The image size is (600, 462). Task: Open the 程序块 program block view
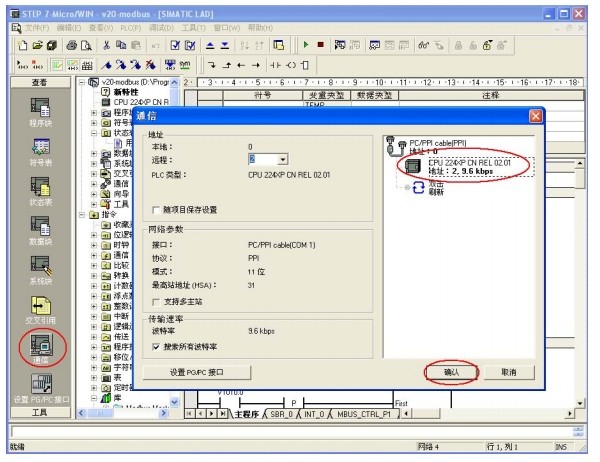click(40, 112)
